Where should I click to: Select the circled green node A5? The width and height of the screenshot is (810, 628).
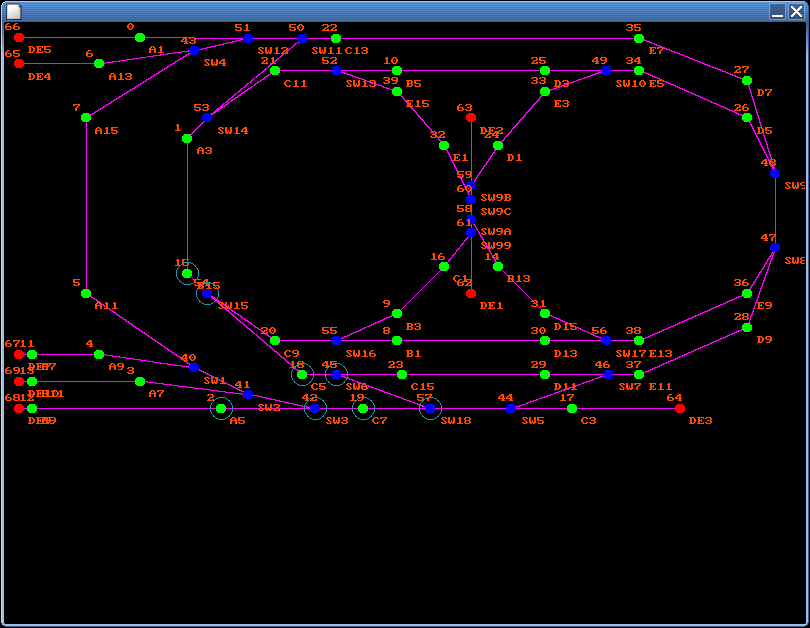[x=221, y=409]
